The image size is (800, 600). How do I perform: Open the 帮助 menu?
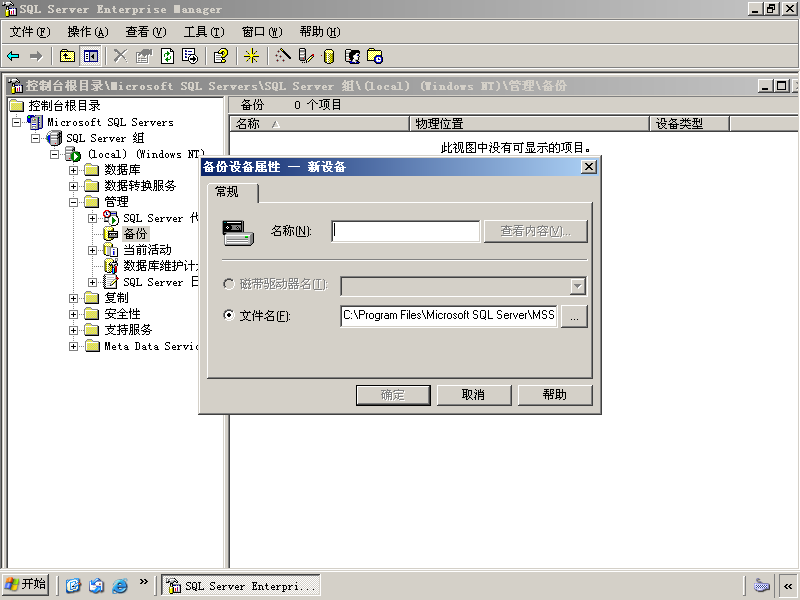point(320,32)
